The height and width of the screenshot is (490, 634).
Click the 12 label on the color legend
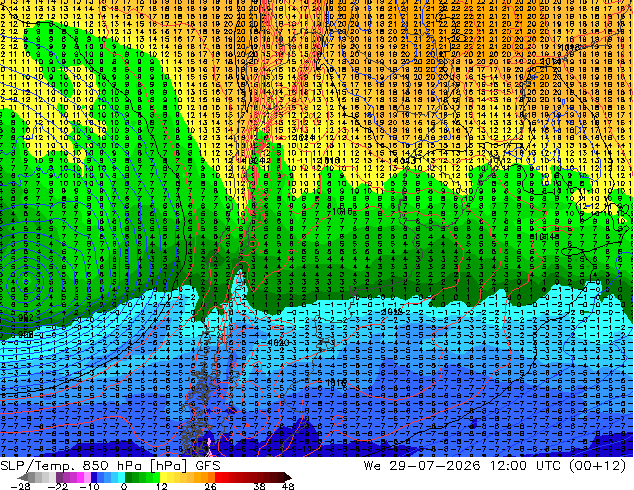[162, 486]
